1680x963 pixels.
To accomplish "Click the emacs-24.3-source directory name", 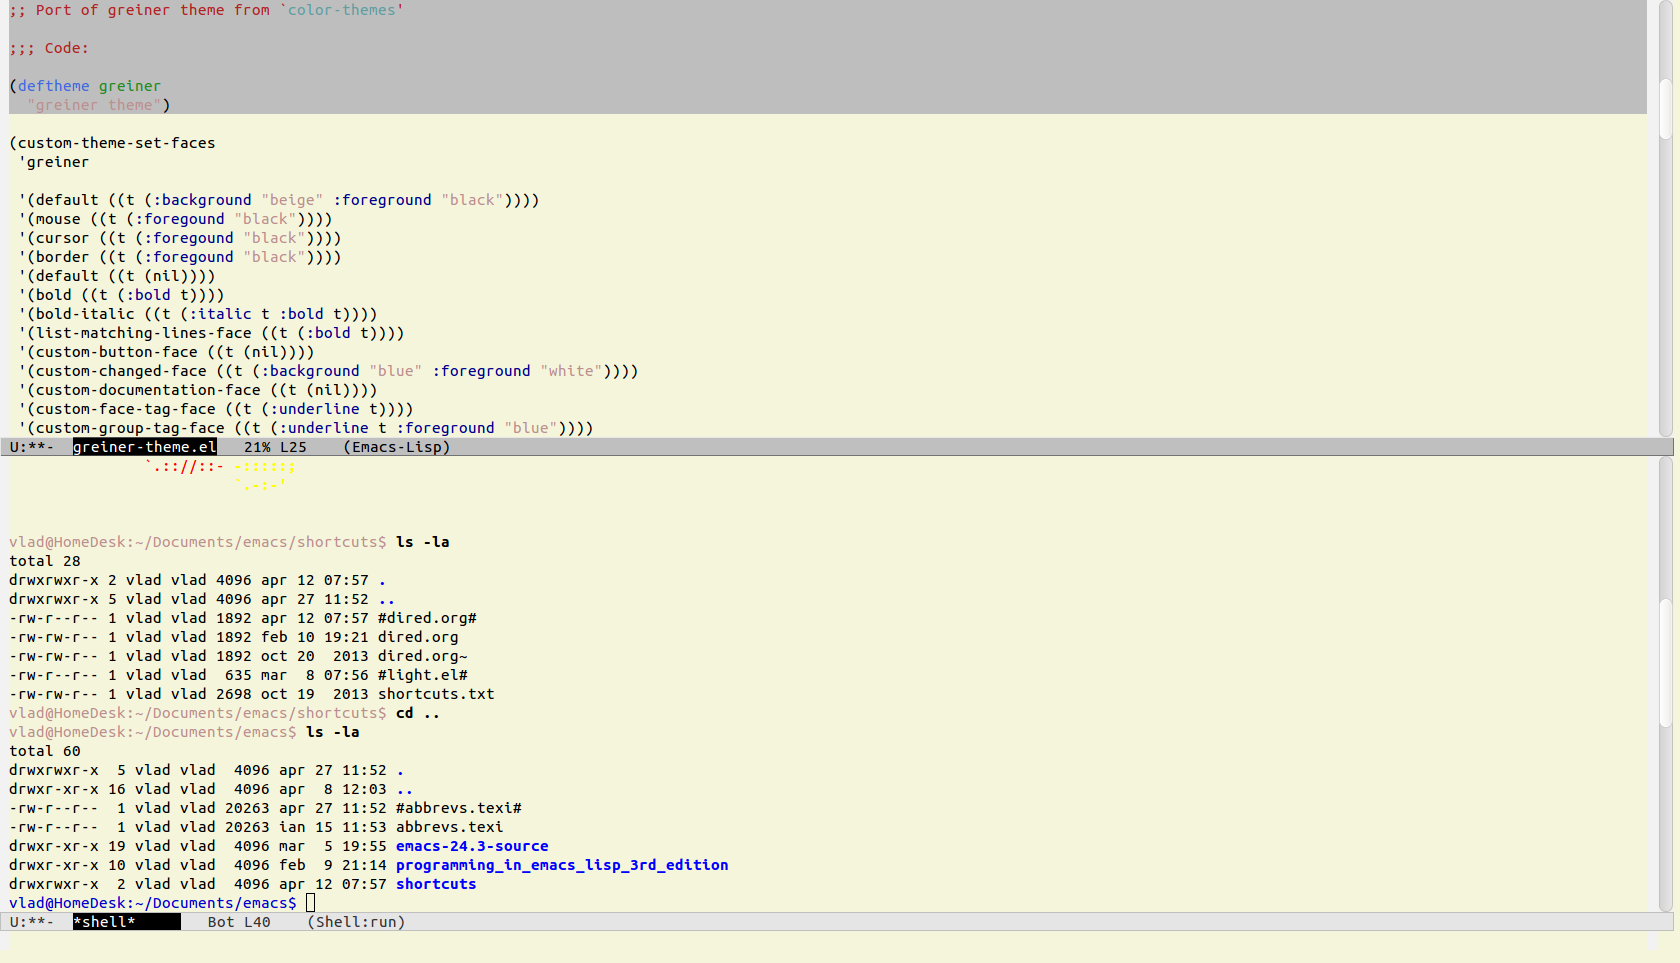I will tap(472, 846).
